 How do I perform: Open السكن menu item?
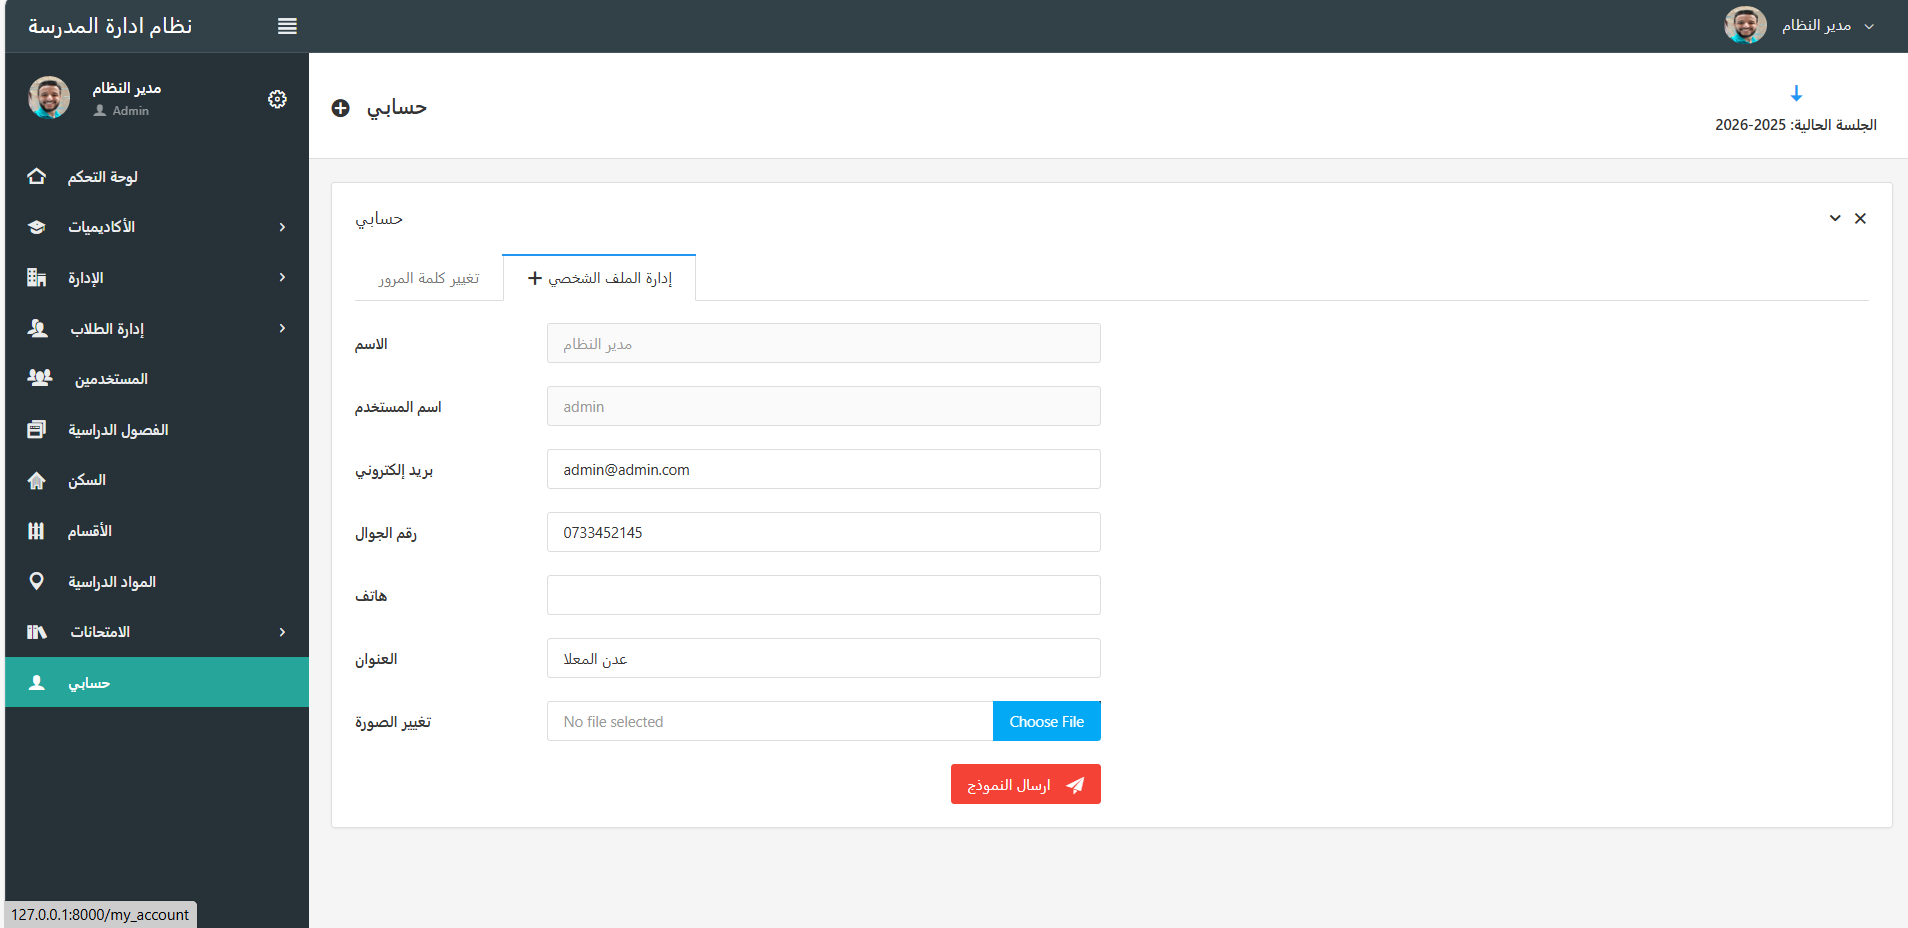click(157, 480)
